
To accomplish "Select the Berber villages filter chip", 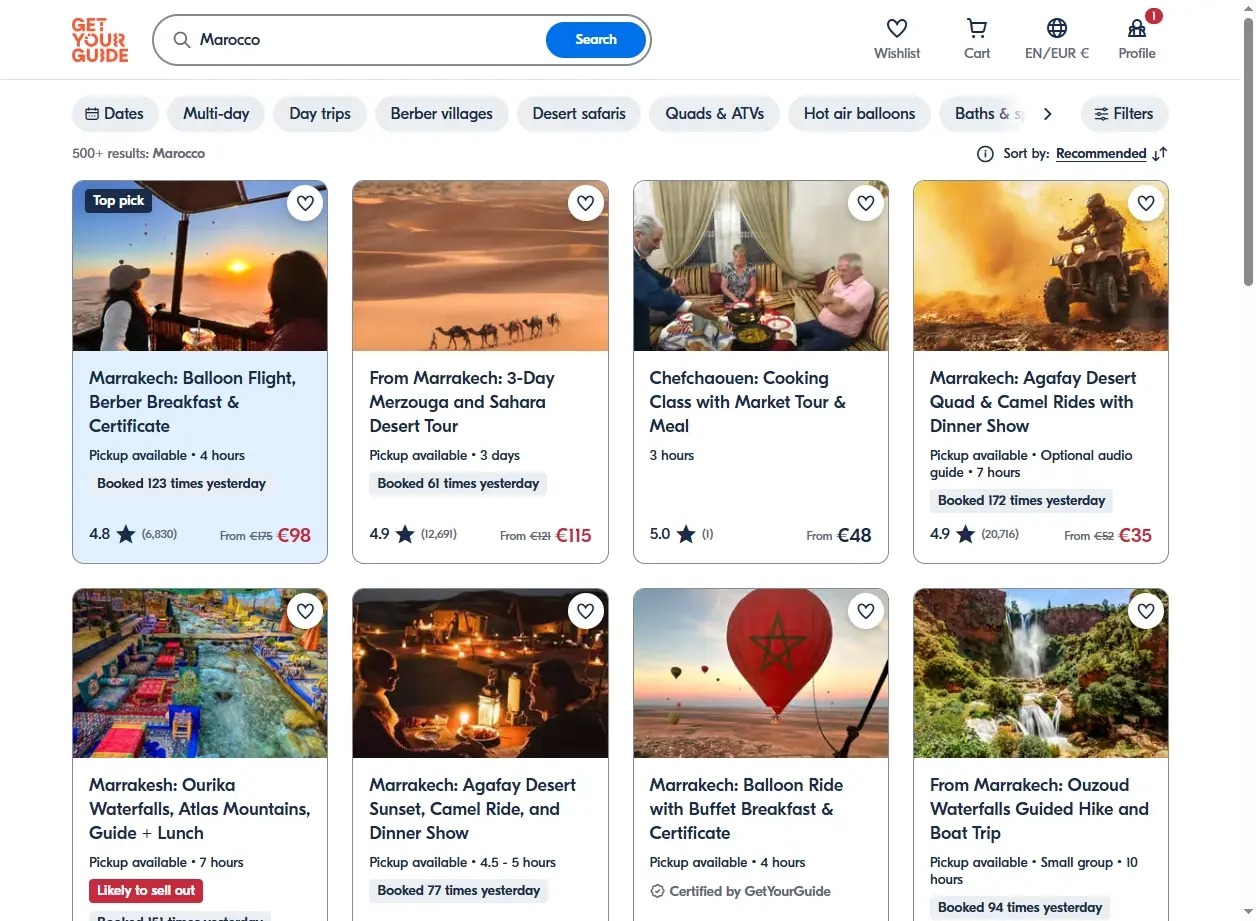I will click(442, 114).
